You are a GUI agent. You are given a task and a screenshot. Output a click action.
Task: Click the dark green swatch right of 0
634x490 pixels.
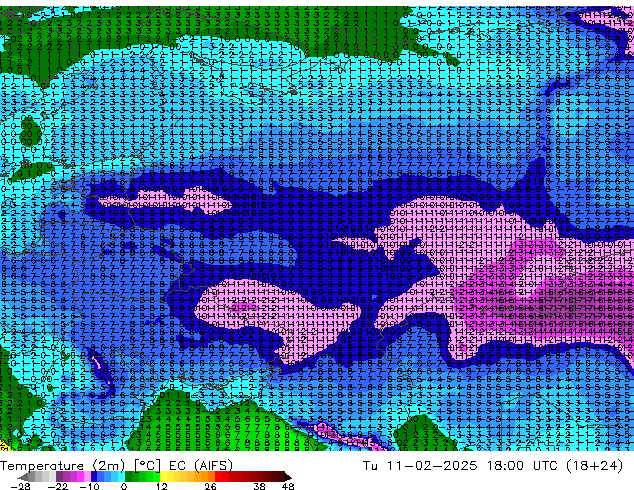tap(129, 476)
